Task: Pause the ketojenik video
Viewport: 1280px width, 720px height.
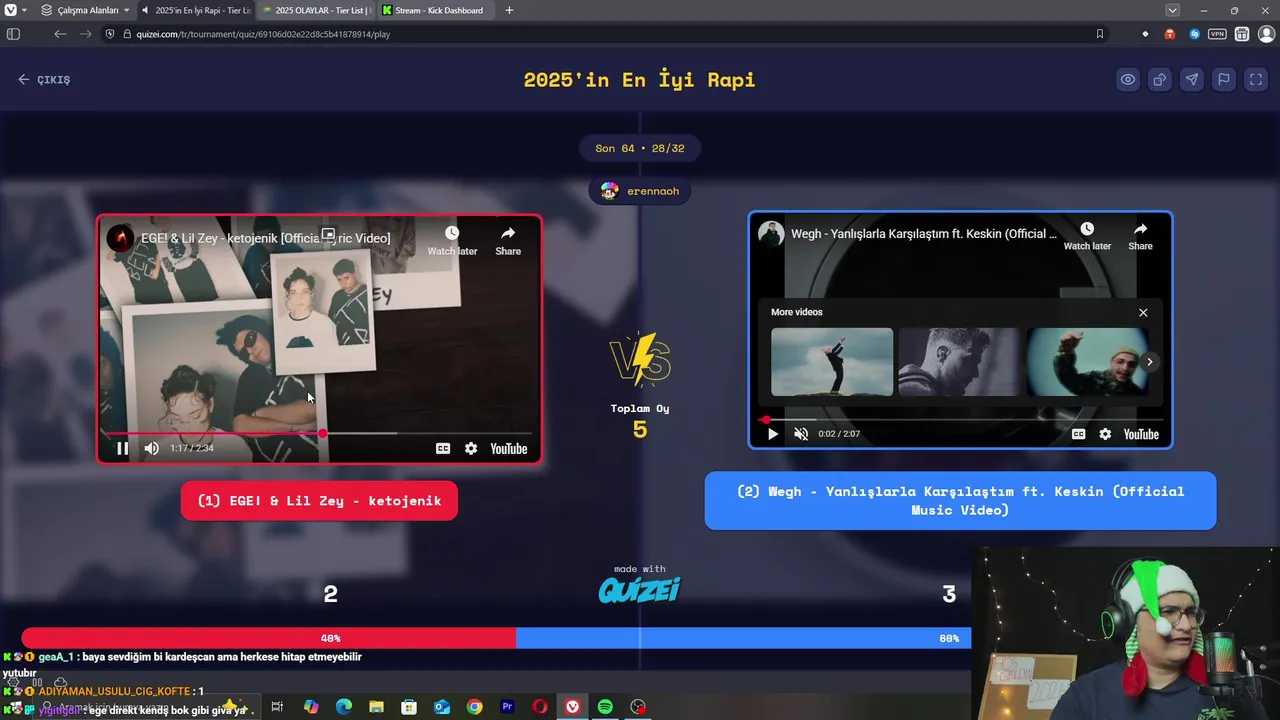Action: (122, 449)
